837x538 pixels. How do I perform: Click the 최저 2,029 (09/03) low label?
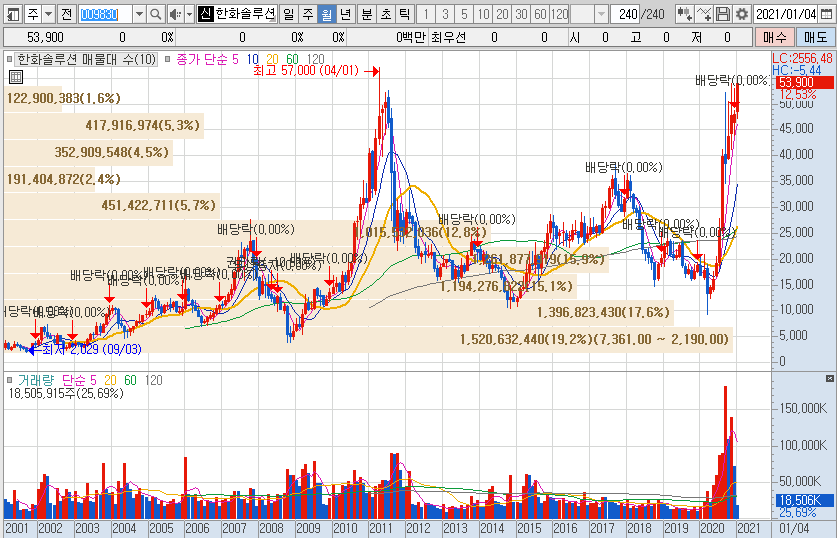[92, 350]
